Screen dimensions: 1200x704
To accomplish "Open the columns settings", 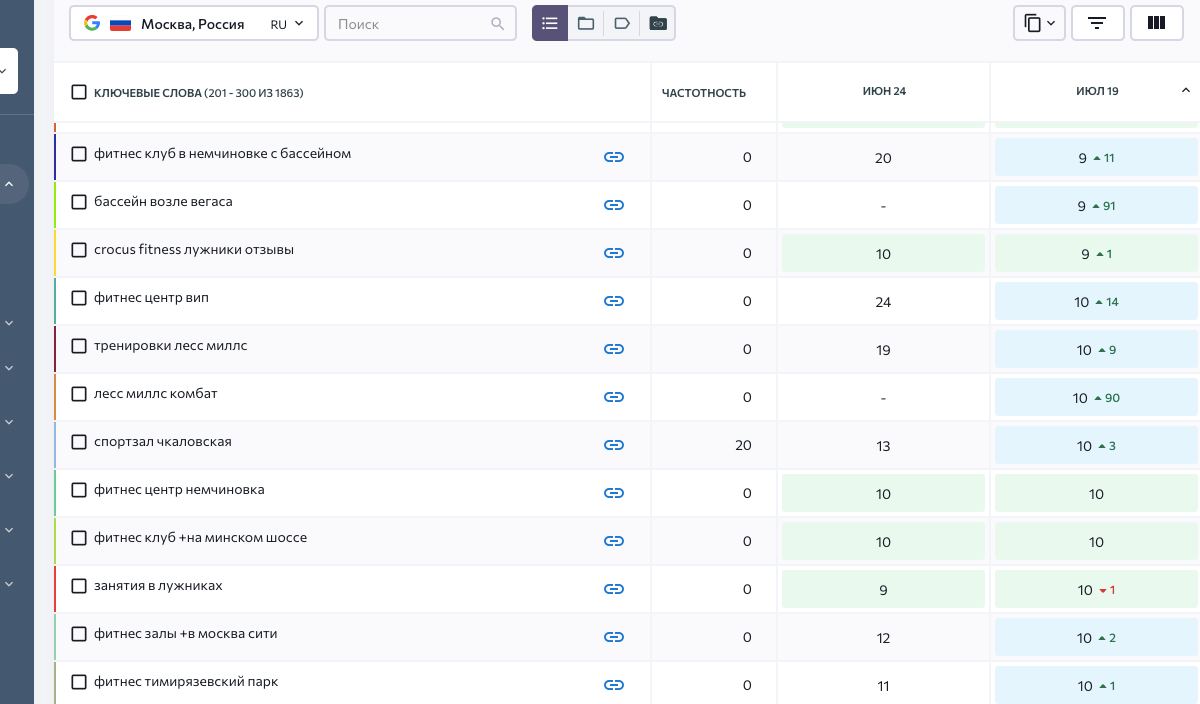I will [1156, 23].
